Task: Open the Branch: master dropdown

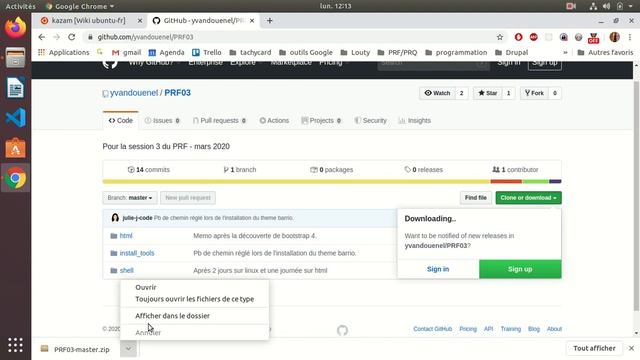Action: (130, 198)
